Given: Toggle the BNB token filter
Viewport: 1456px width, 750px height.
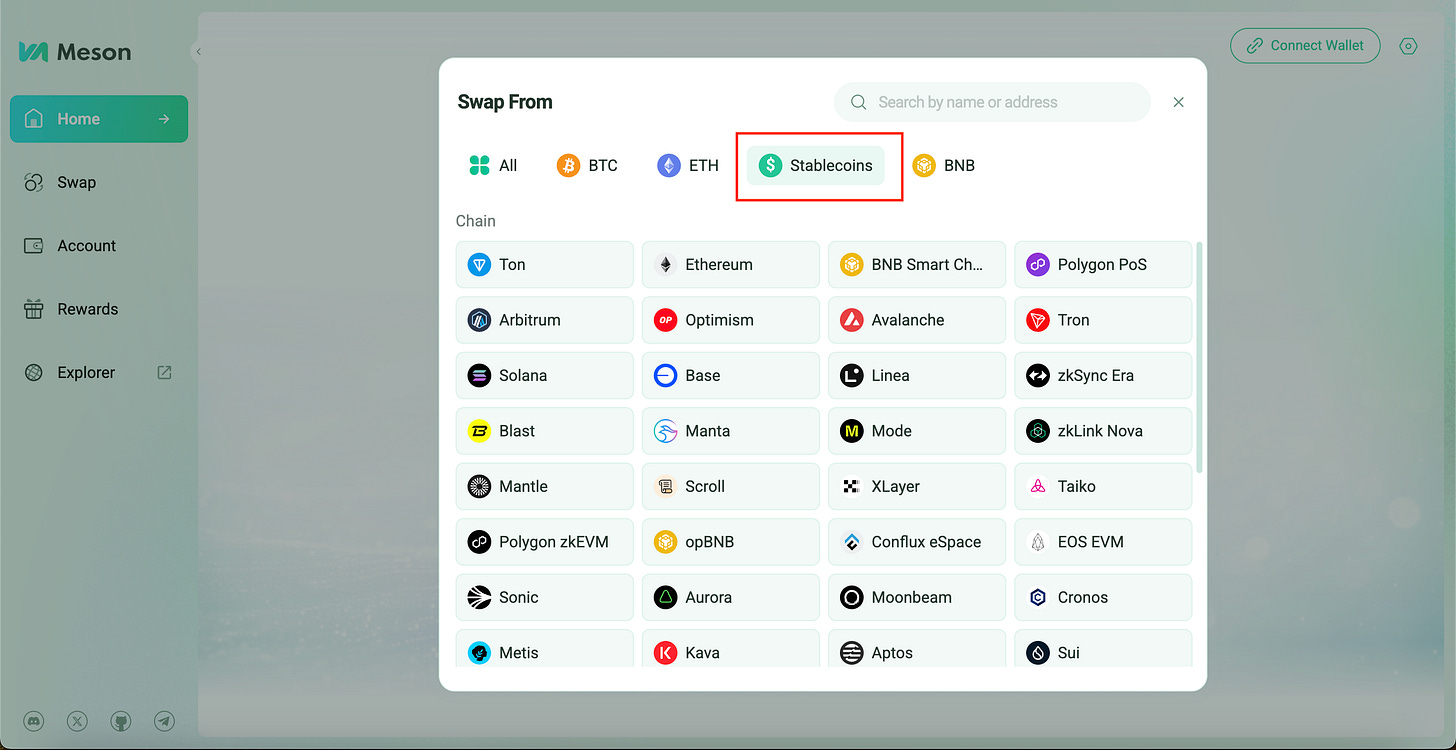Looking at the screenshot, I should coord(944,165).
